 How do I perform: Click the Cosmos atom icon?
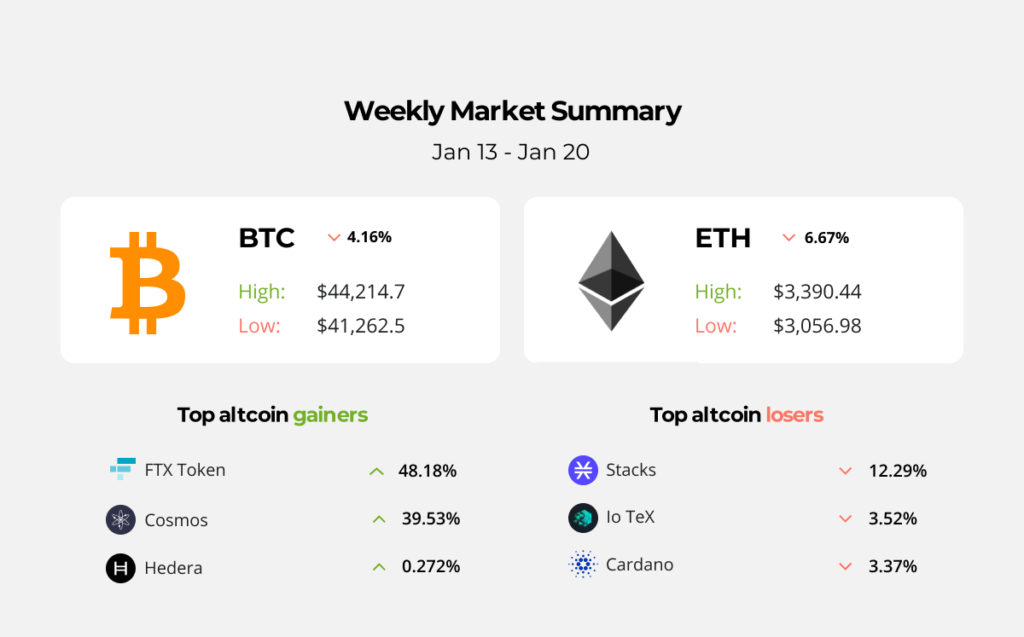(x=121, y=520)
